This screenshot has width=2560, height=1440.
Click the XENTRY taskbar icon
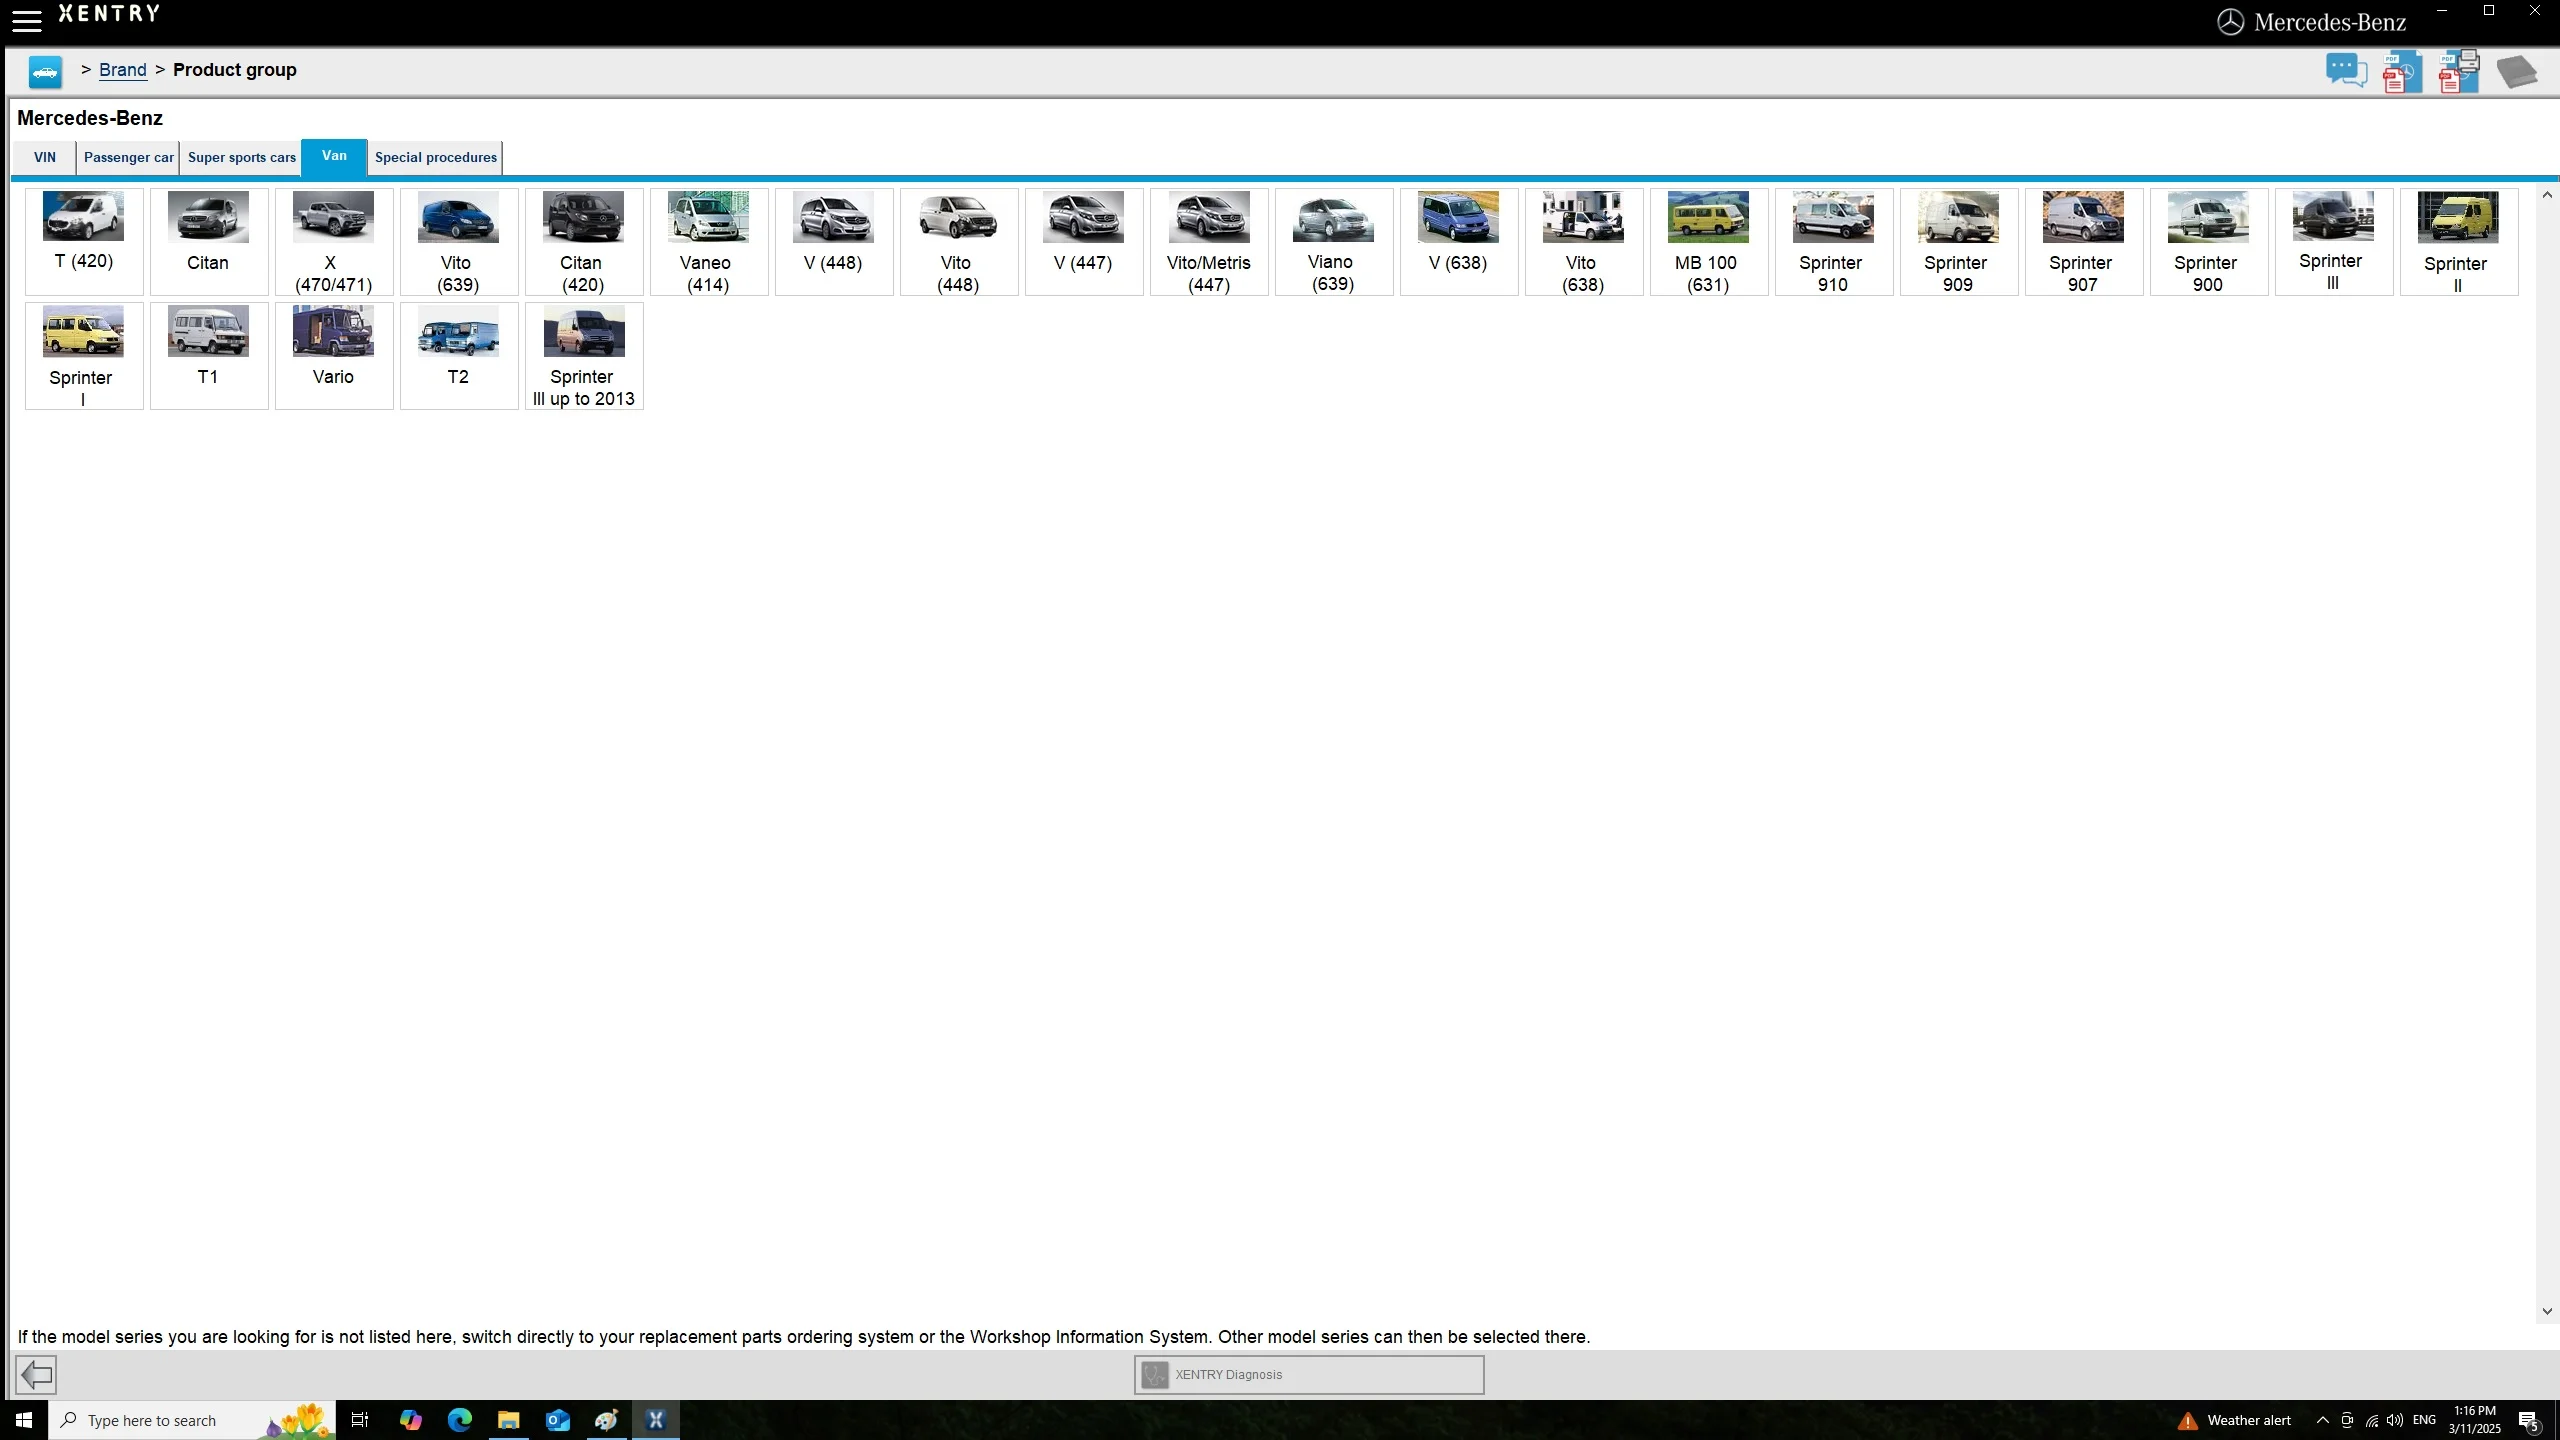click(655, 1420)
